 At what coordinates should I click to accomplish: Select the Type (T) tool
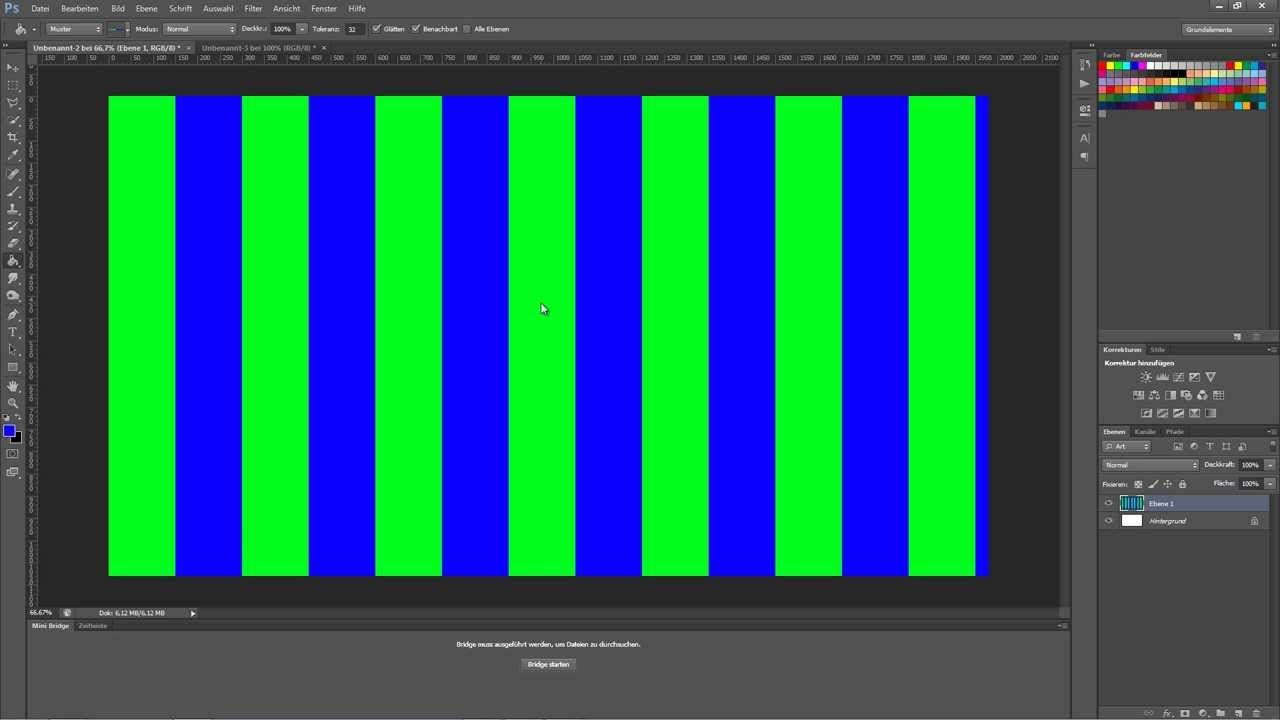[x=13, y=332]
